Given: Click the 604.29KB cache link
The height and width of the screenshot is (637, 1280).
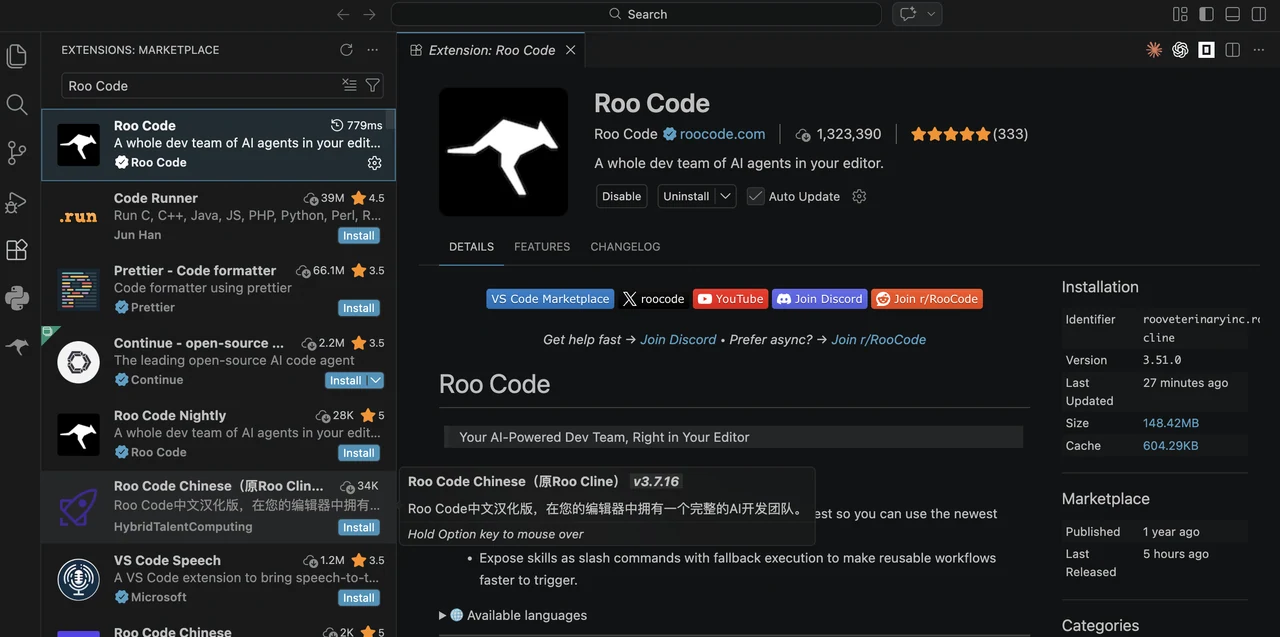Looking at the screenshot, I should pyautogui.click(x=1170, y=446).
